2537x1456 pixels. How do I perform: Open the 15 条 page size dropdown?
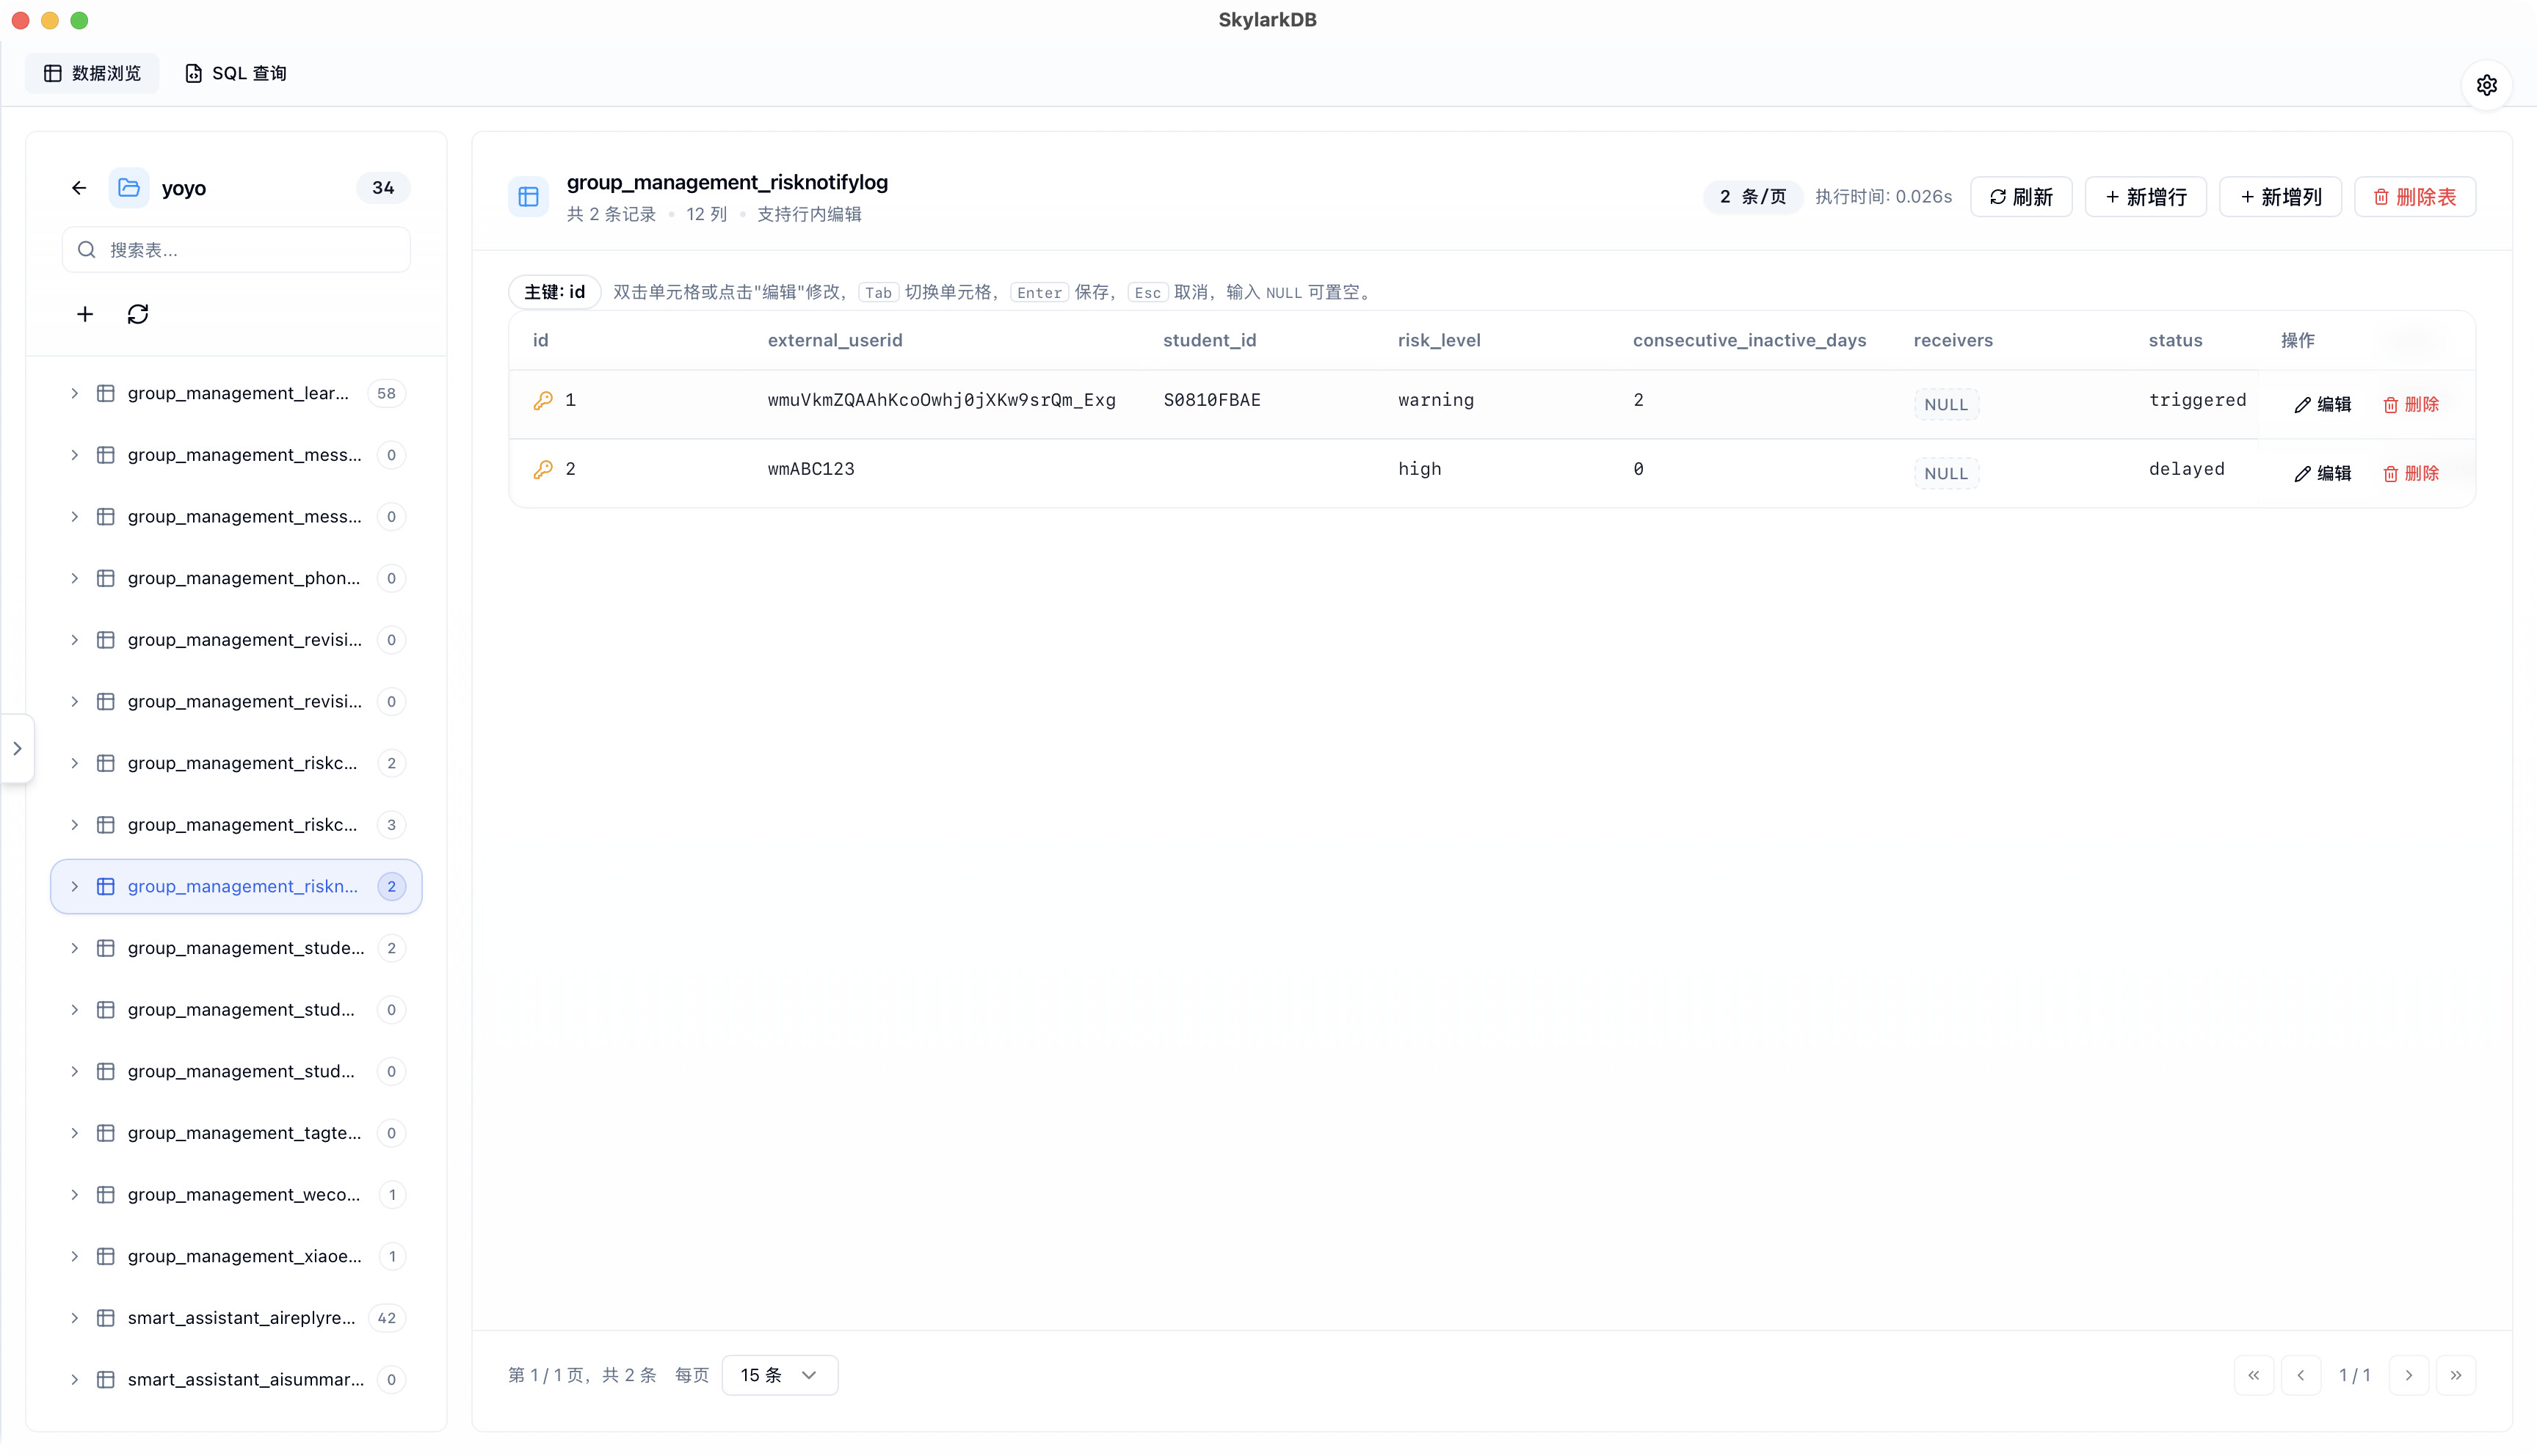tap(779, 1375)
